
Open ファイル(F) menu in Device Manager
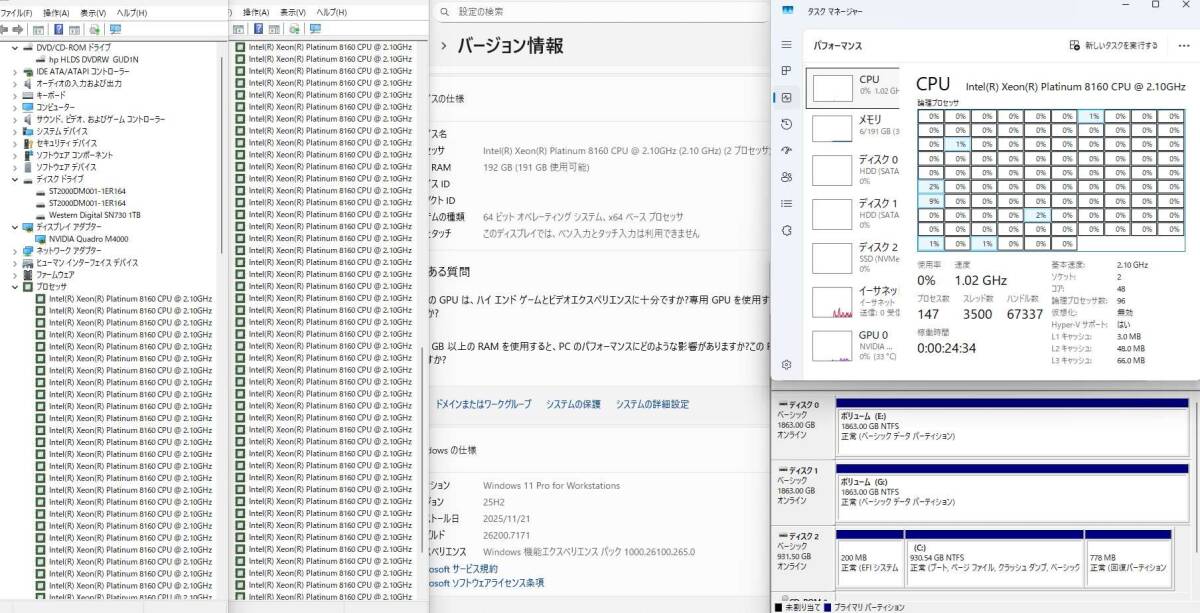click(x=17, y=12)
